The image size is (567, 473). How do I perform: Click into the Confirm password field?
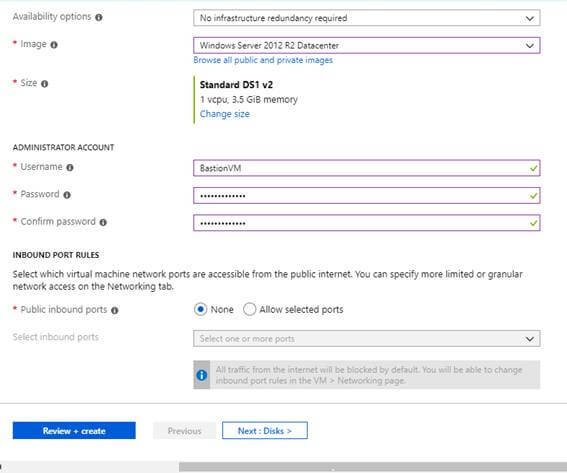(367, 223)
